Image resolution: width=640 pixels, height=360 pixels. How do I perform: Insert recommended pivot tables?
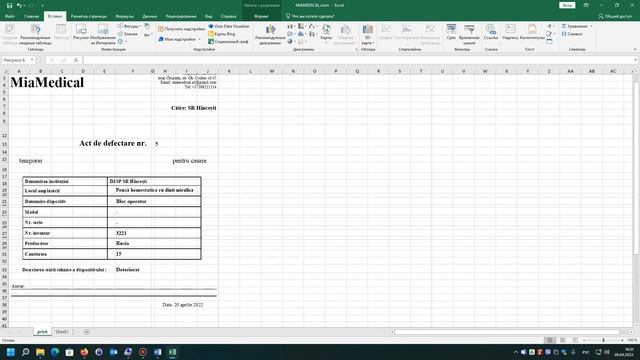[x=36, y=34]
